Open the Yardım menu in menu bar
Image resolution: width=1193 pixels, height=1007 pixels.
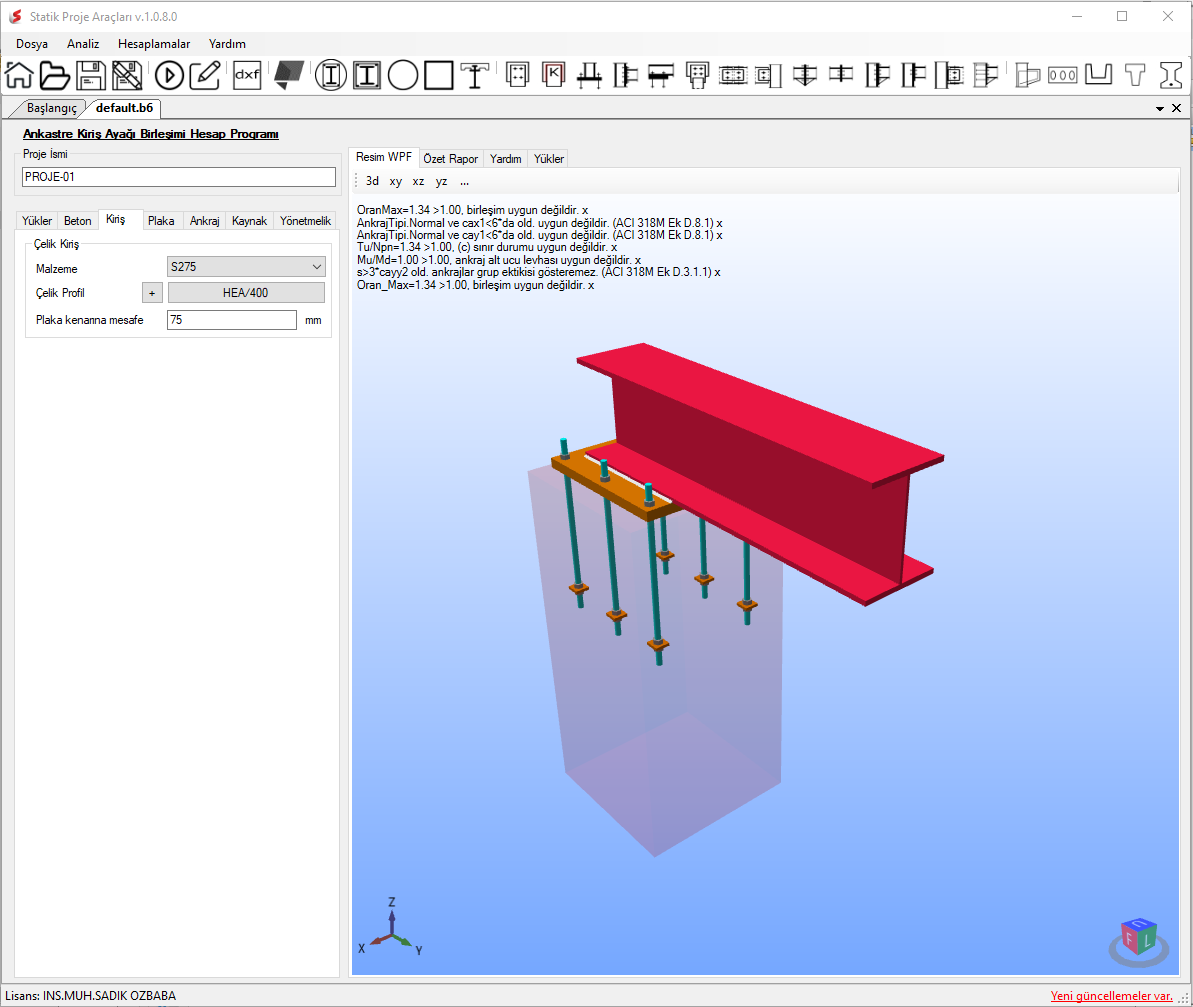(227, 44)
